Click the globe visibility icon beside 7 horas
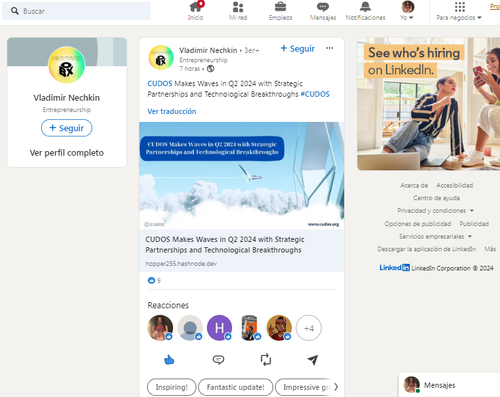Image resolution: width=500 pixels, height=397 pixels. (x=210, y=69)
